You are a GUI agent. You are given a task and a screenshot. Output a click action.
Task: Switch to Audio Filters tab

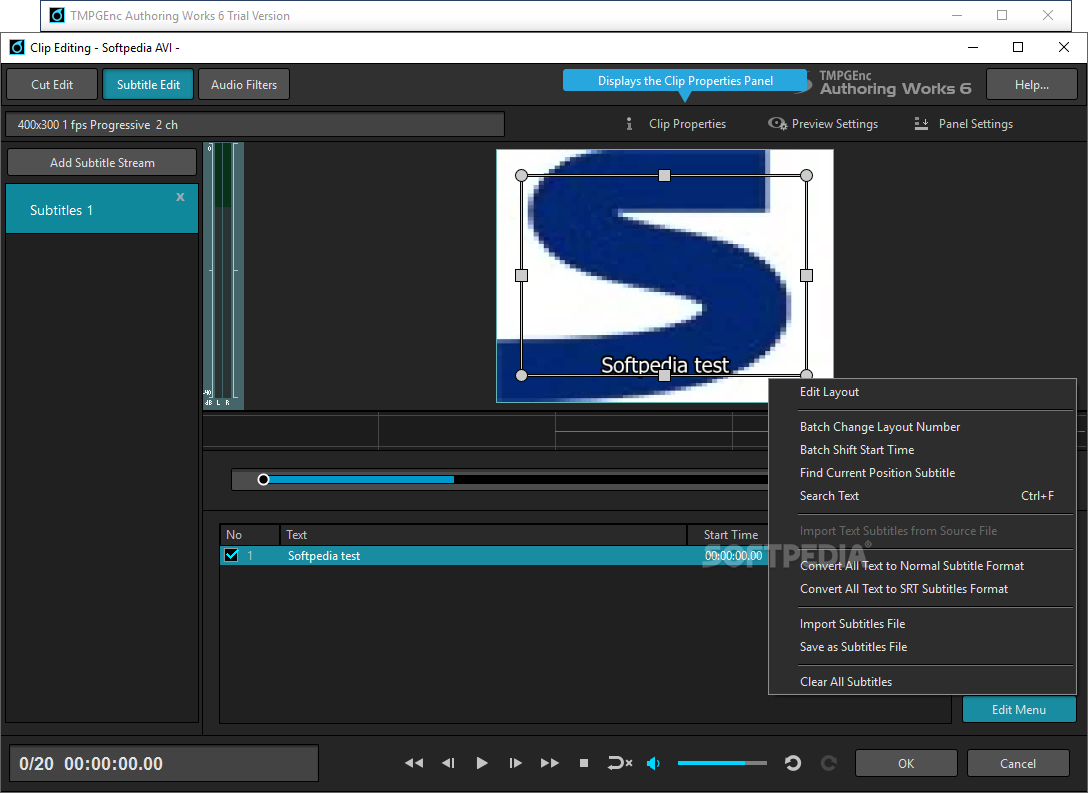tap(244, 84)
